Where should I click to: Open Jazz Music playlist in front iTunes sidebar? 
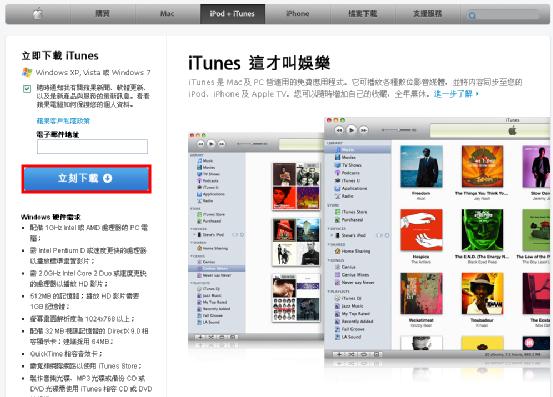(x=348, y=306)
